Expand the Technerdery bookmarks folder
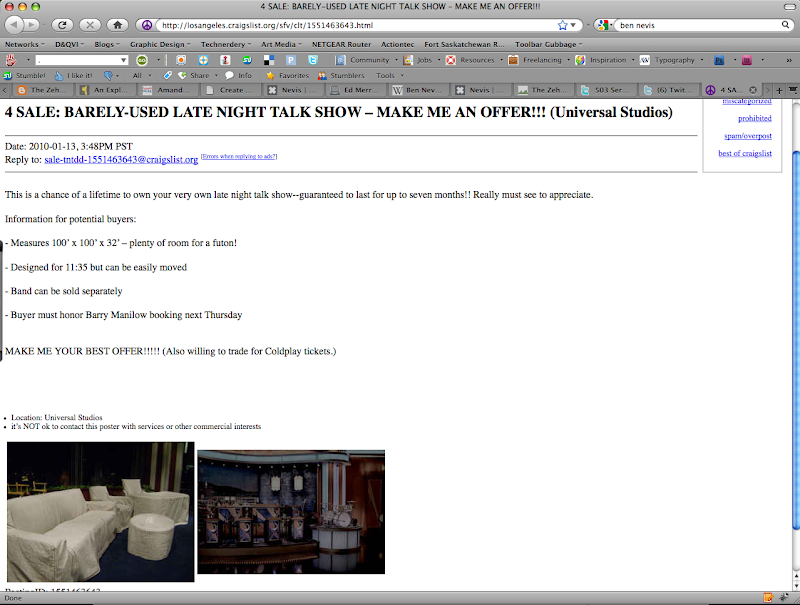 tap(226, 44)
